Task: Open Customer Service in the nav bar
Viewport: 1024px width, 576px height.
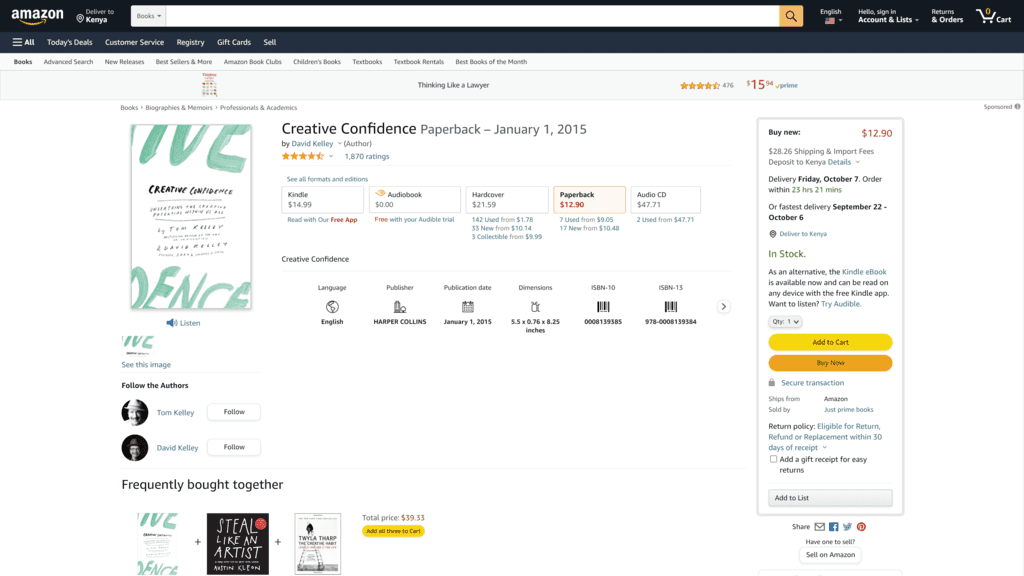Action: click(135, 42)
